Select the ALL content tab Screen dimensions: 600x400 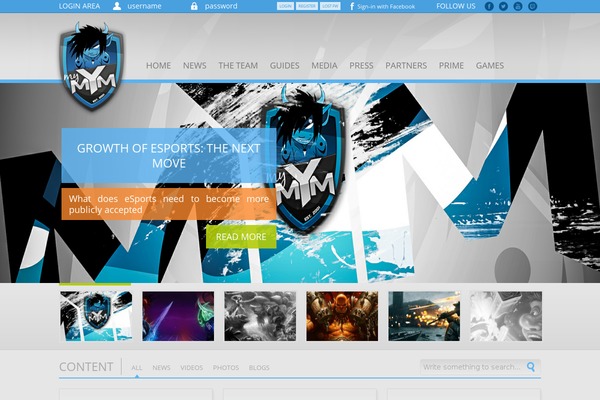pos(137,367)
